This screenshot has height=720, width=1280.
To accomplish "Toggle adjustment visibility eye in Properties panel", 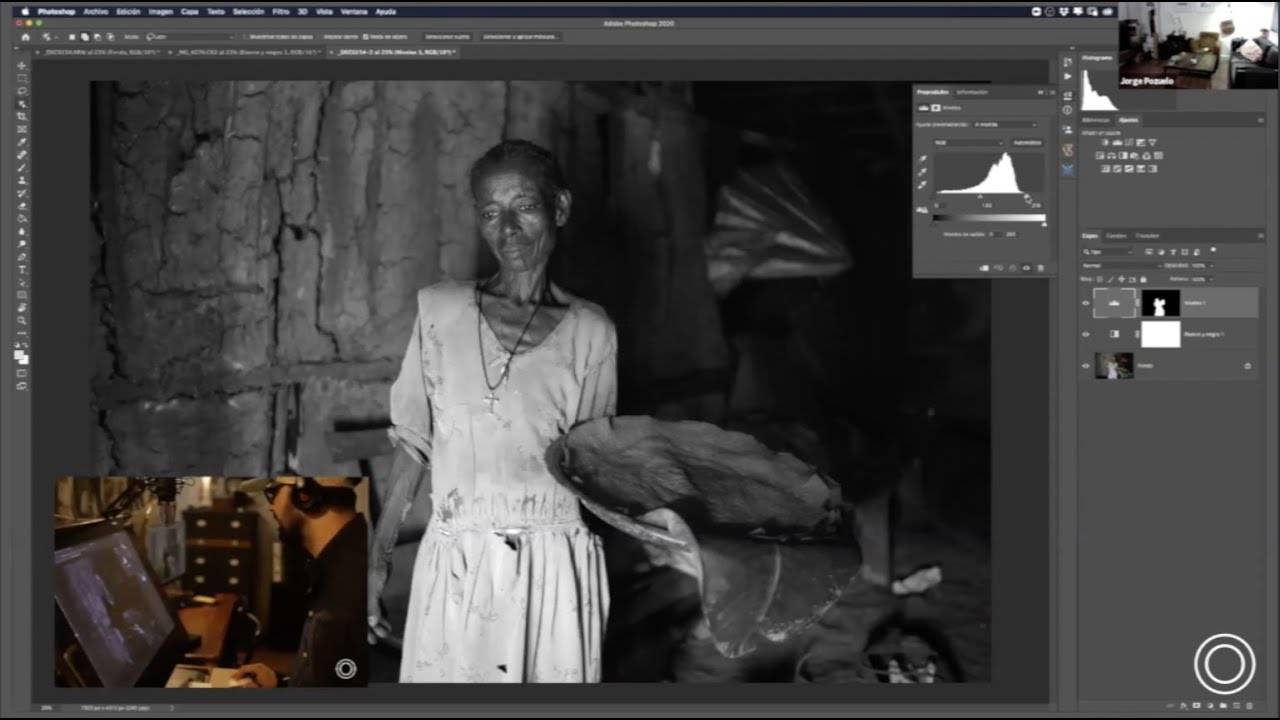I will (1026, 268).
